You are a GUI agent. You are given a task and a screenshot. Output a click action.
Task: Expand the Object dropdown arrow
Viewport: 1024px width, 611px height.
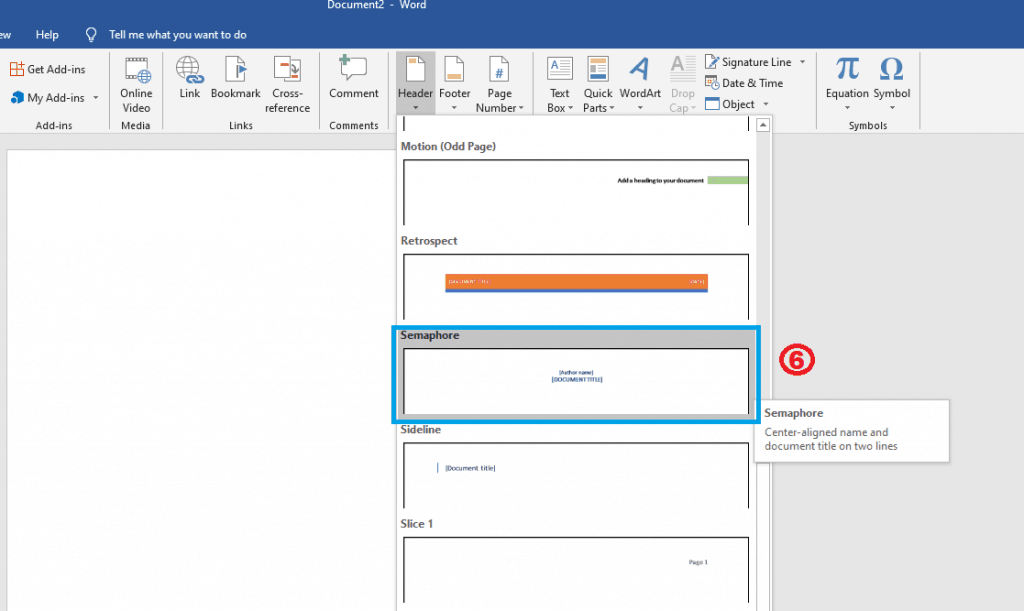point(766,104)
